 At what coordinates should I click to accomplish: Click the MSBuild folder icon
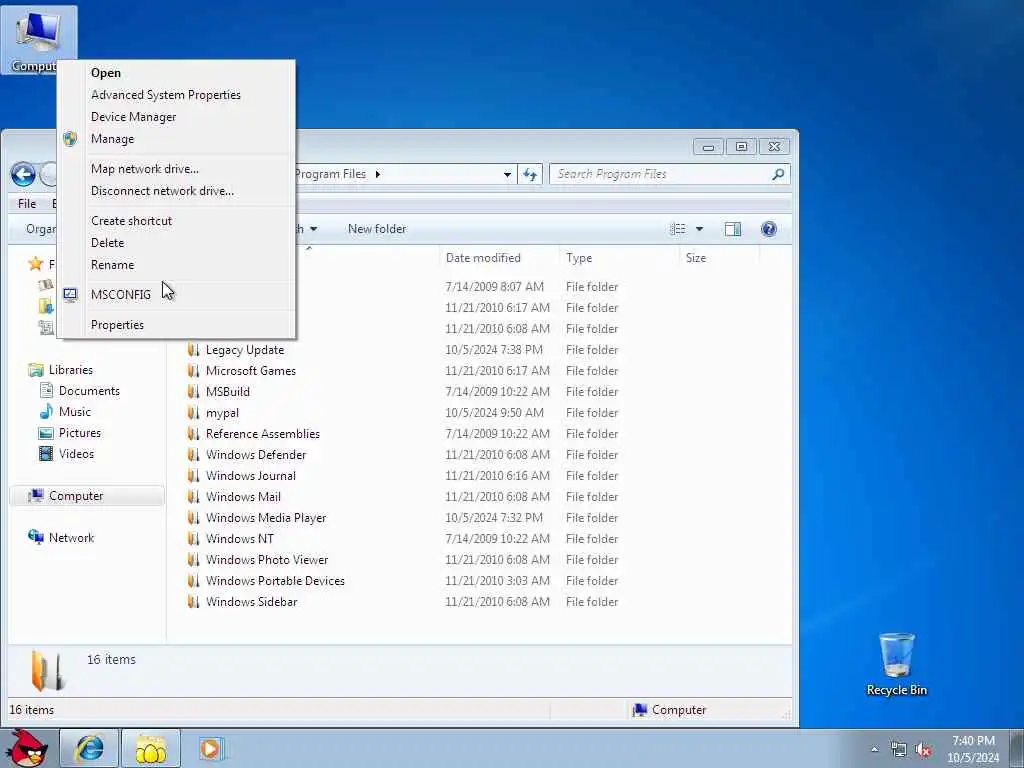(193, 392)
